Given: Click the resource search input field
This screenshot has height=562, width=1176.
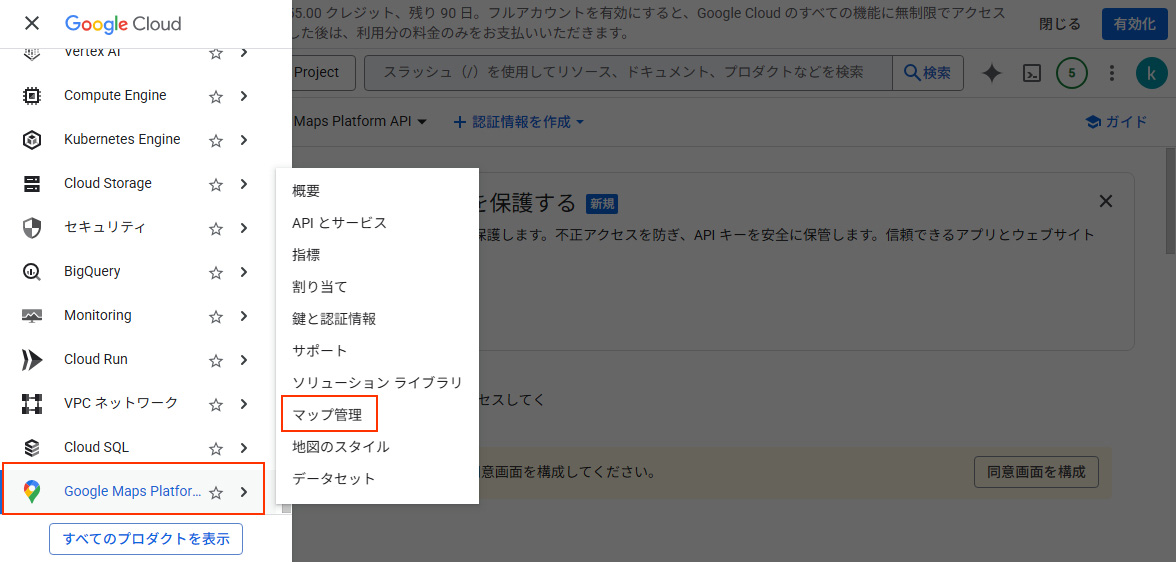Looking at the screenshot, I should tap(628, 73).
